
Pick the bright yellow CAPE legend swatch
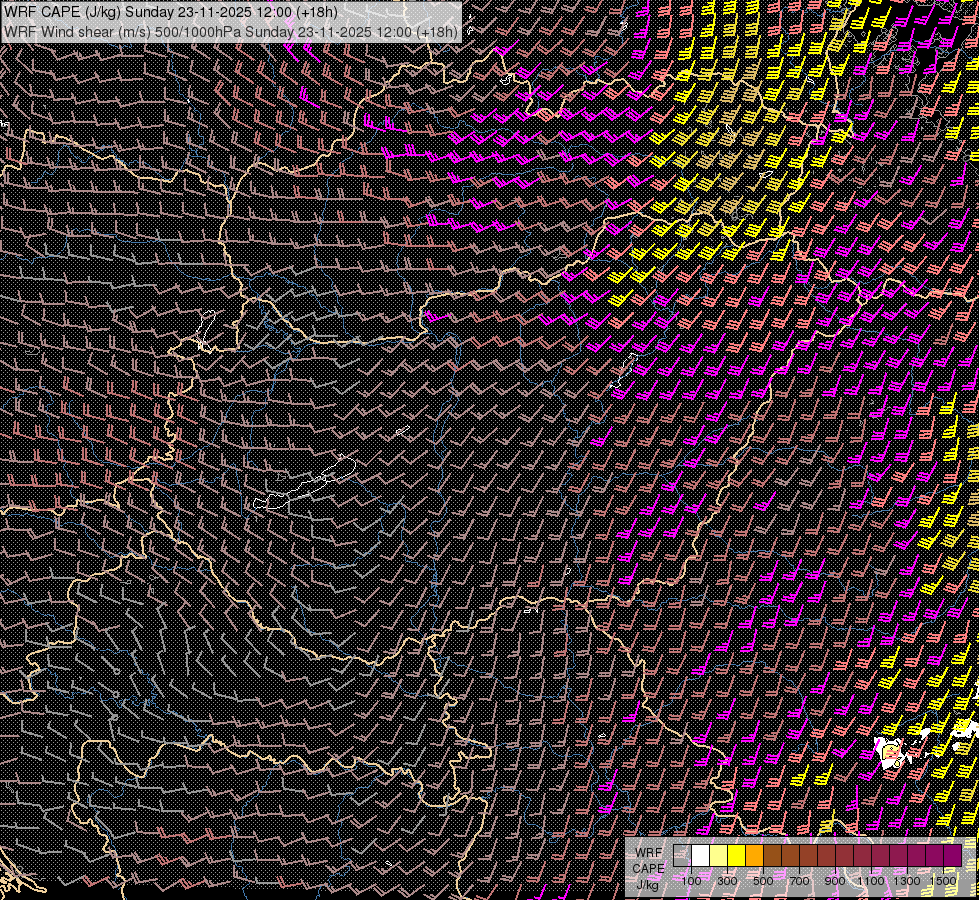(737, 856)
